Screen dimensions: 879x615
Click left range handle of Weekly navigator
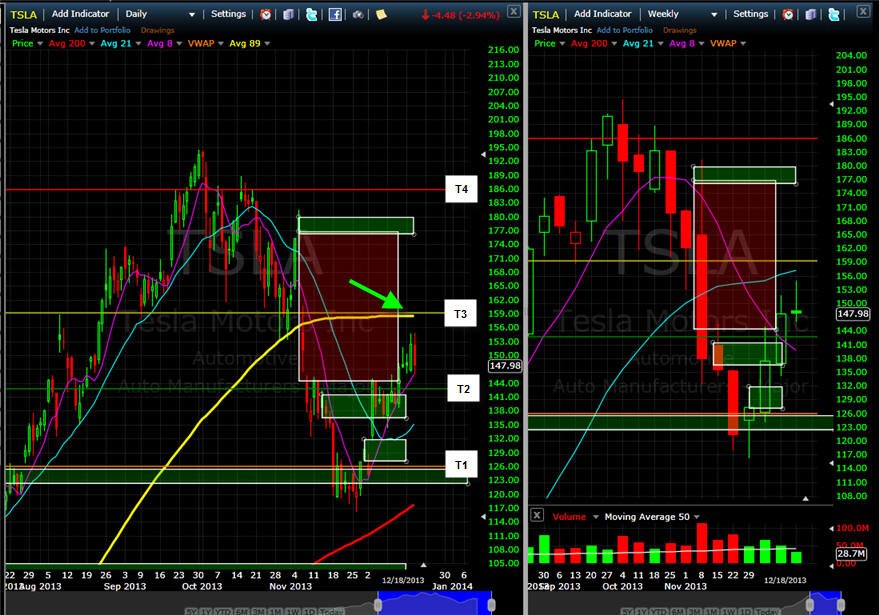click(810, 604)
